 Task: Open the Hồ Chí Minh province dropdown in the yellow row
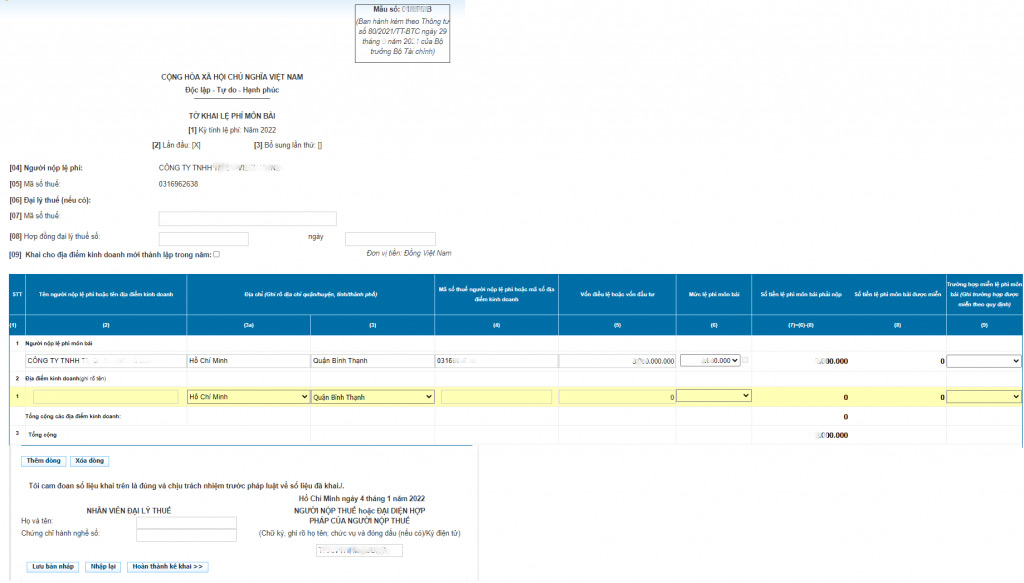248,397
